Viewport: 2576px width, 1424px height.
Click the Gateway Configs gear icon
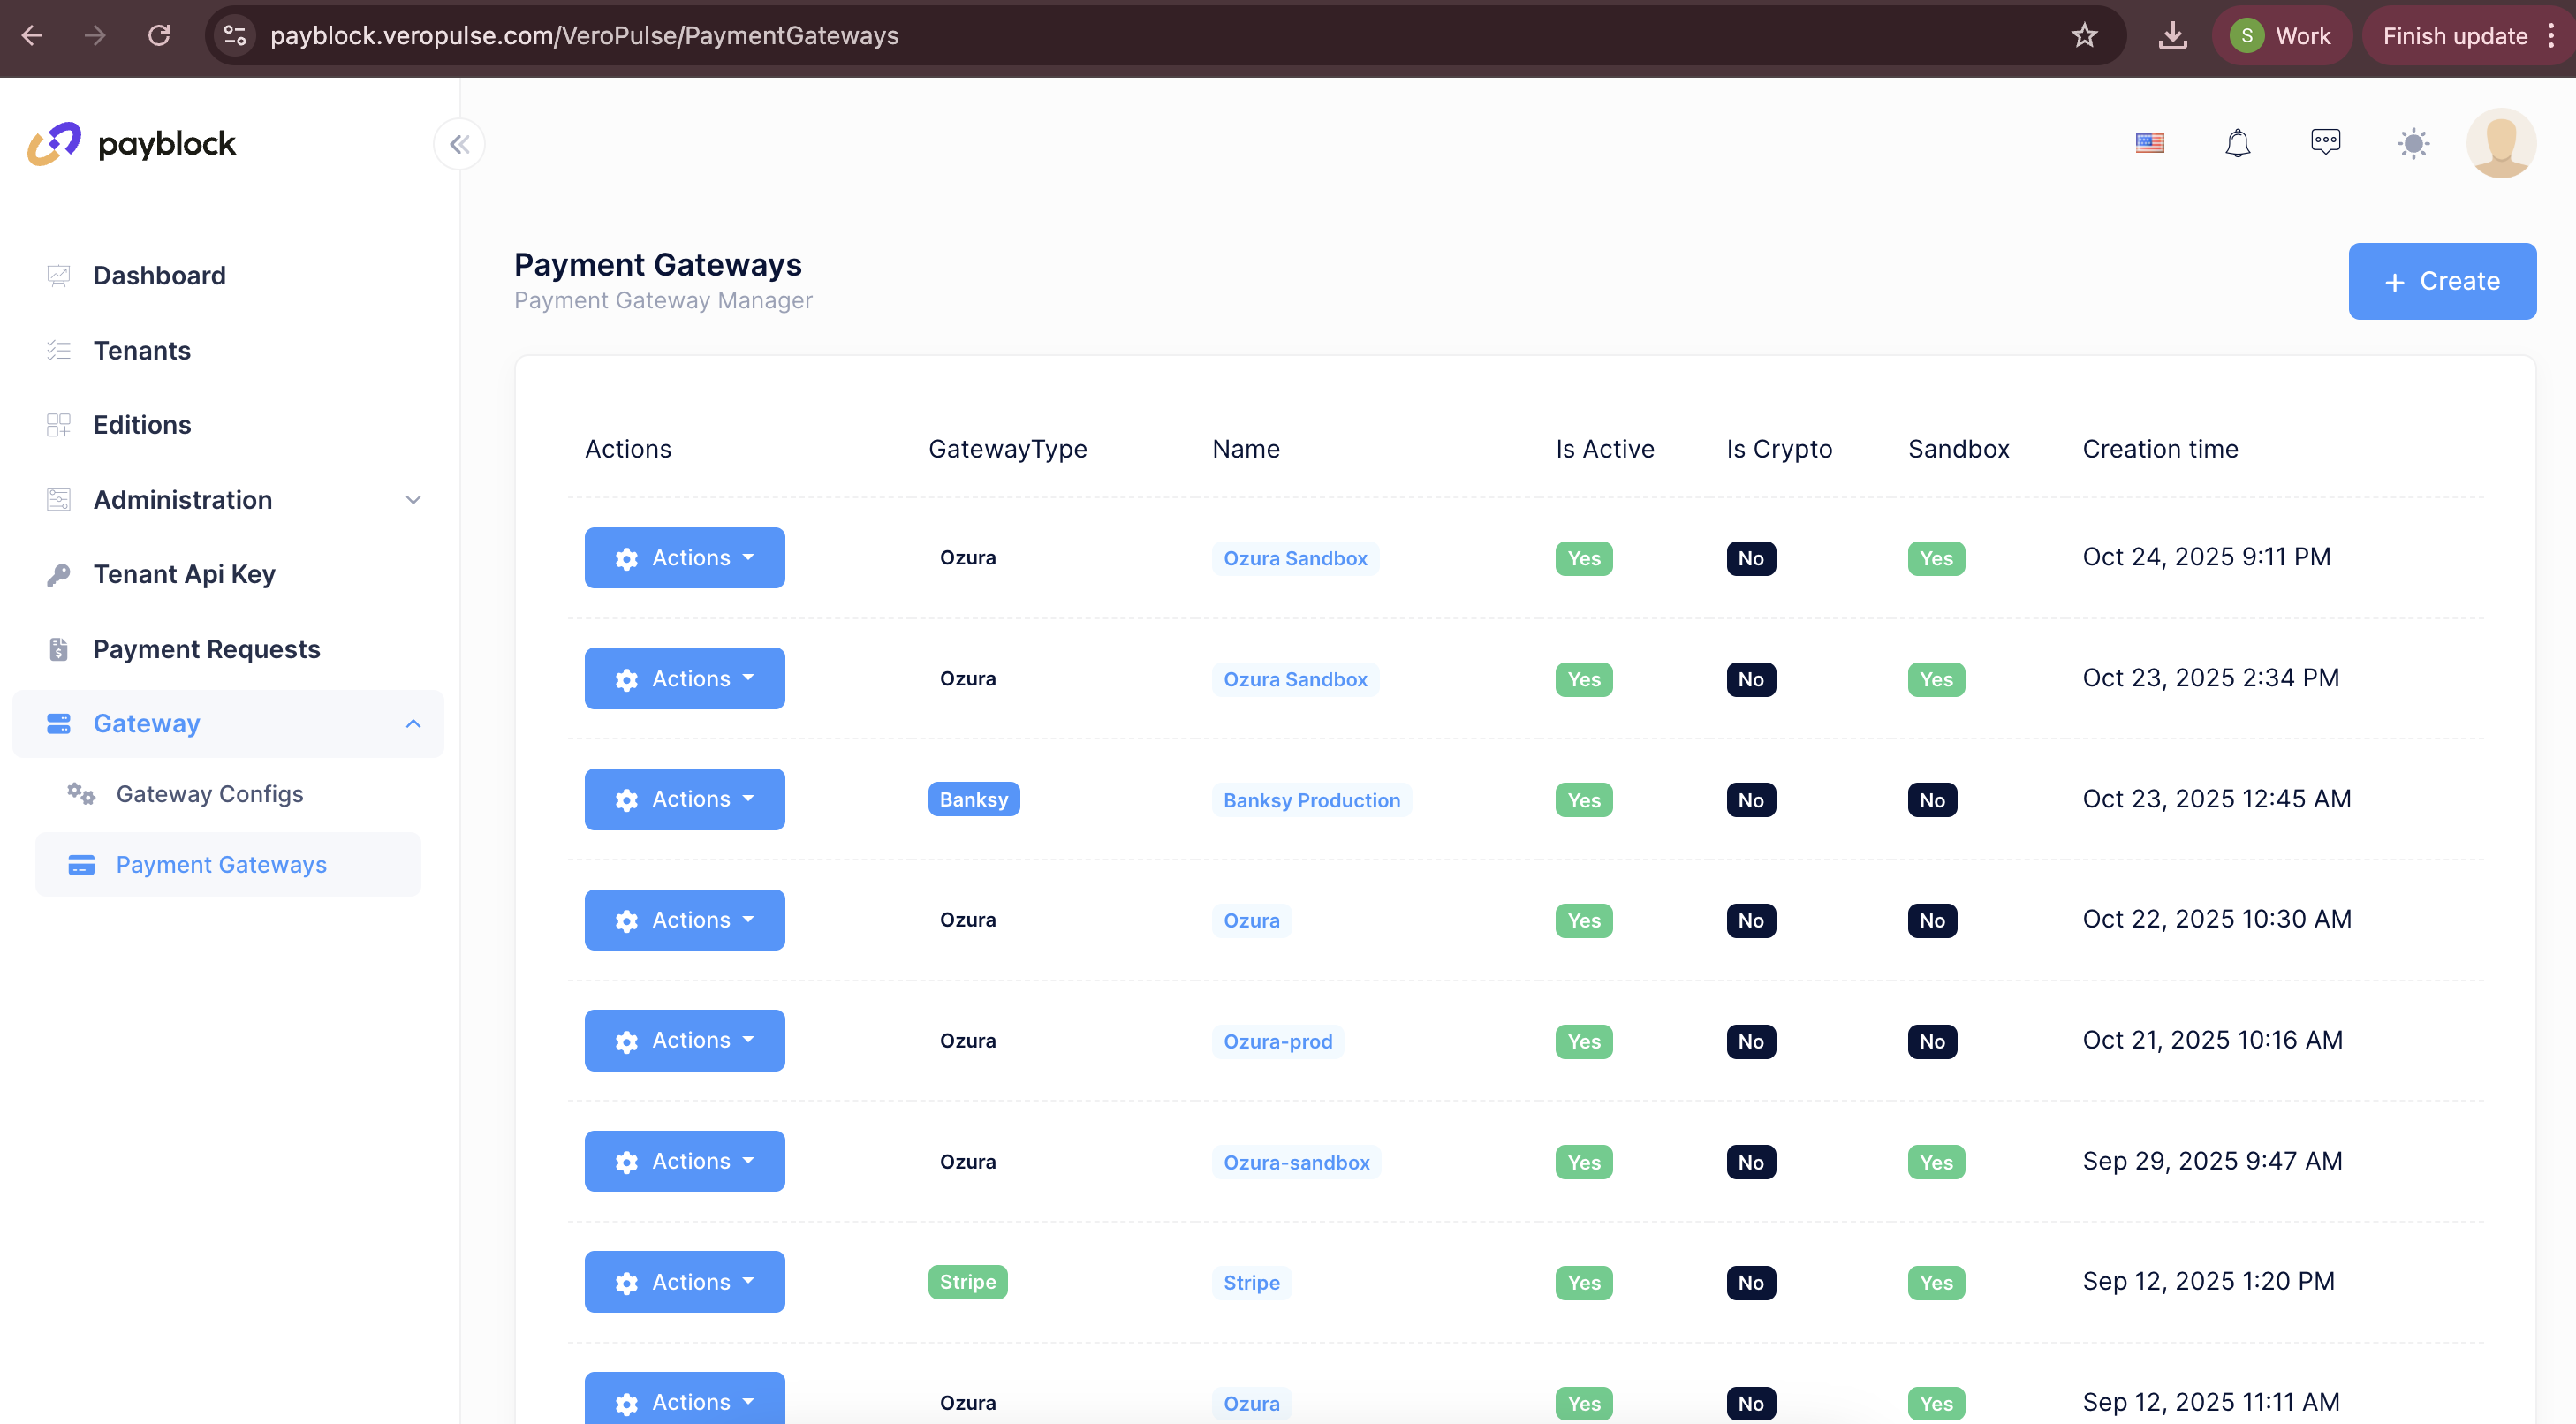coord(80,793)
